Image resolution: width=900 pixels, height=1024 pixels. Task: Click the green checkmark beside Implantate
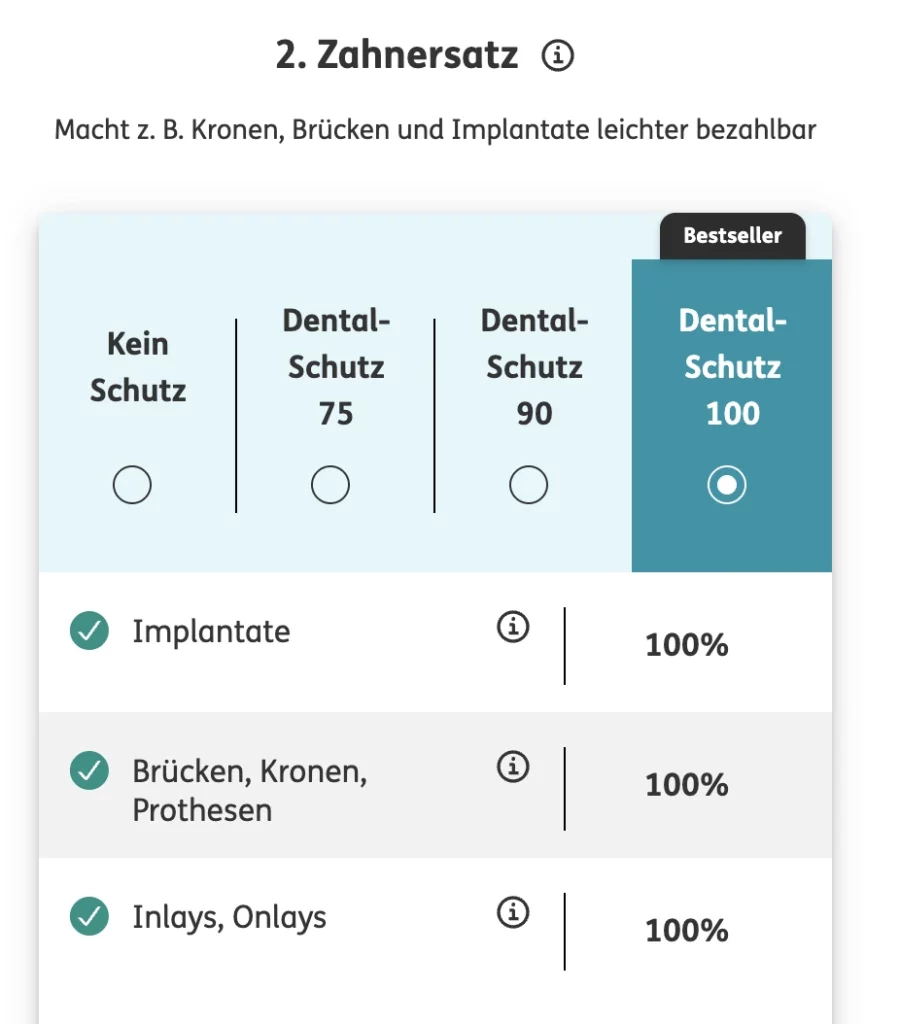[89, 631]
